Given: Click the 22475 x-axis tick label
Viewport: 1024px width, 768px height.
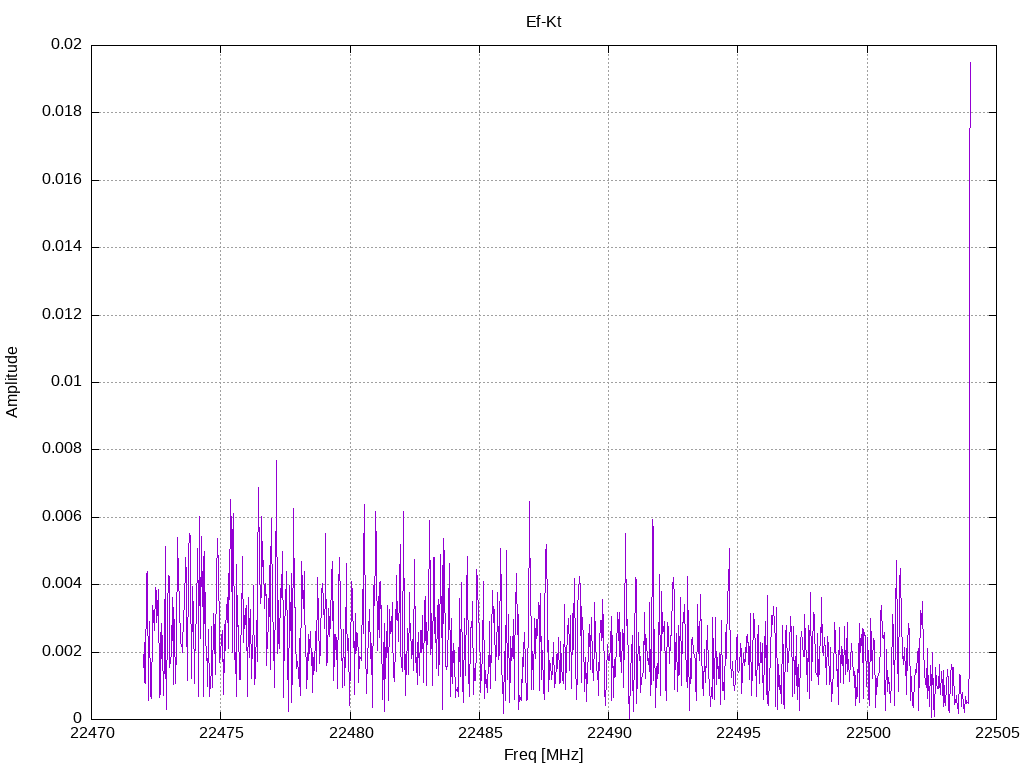Looking at the screenshot, I should coord(221,734).
